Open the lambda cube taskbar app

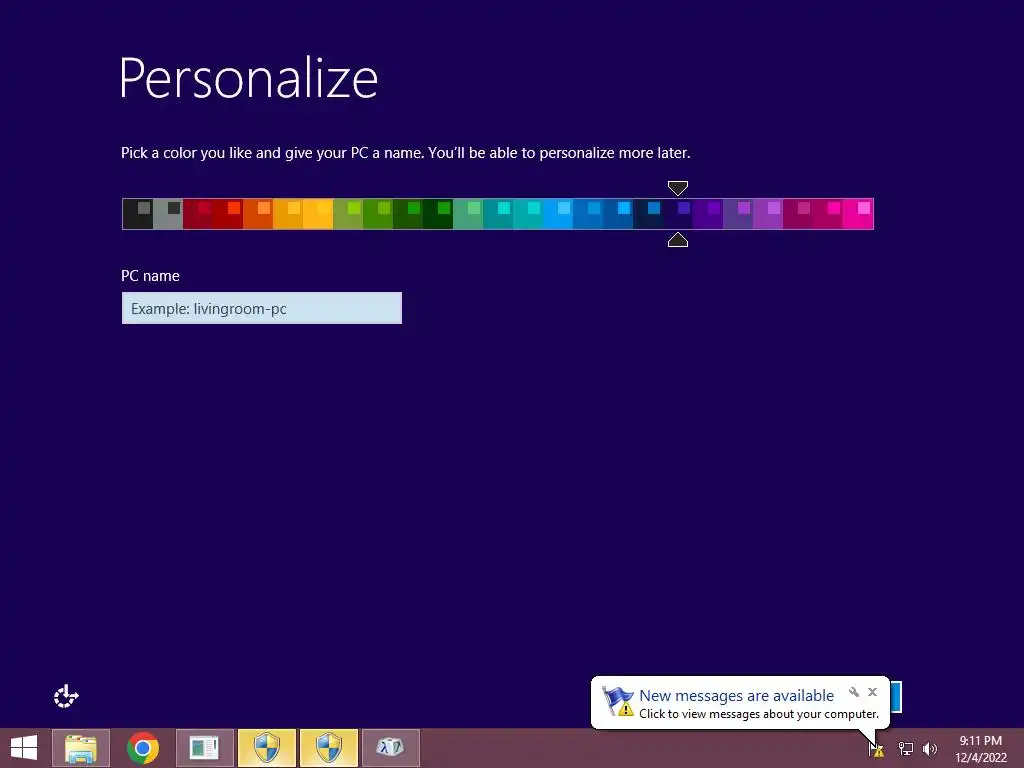pyautogui.click(x=391, y=748)
